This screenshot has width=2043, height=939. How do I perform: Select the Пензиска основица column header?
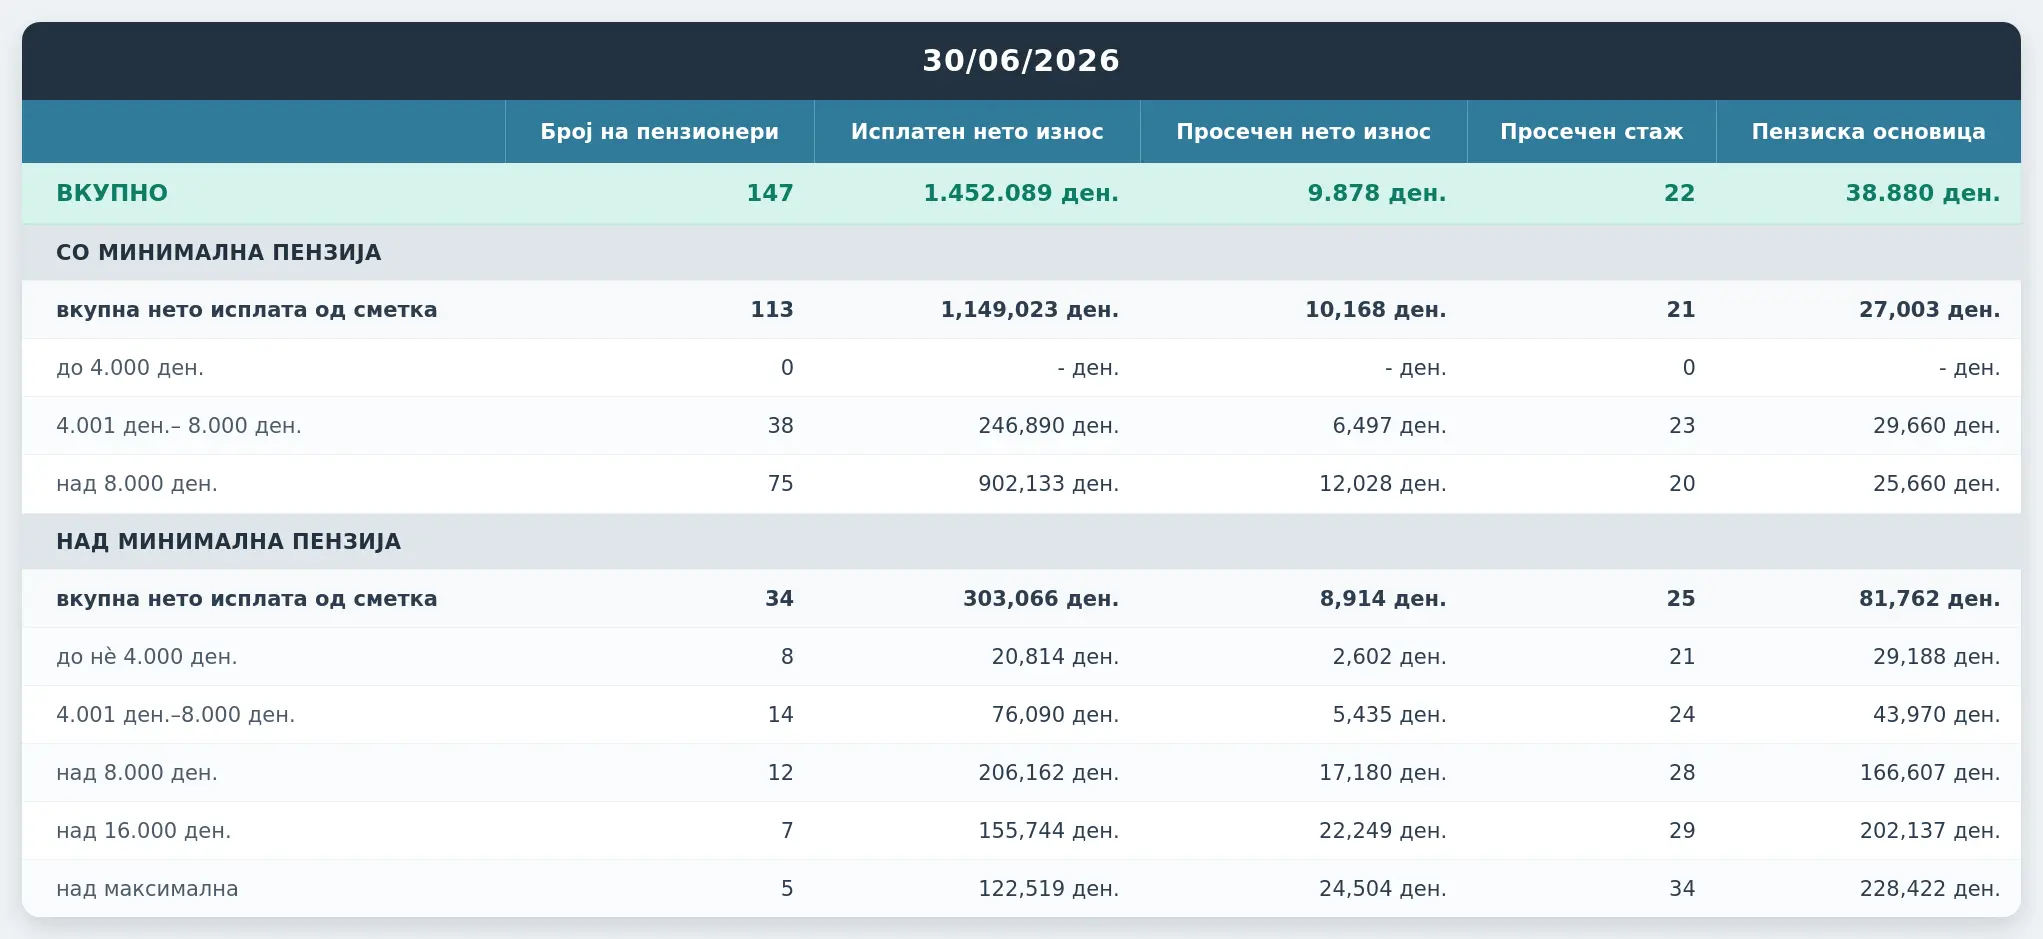pos(1868,132)
